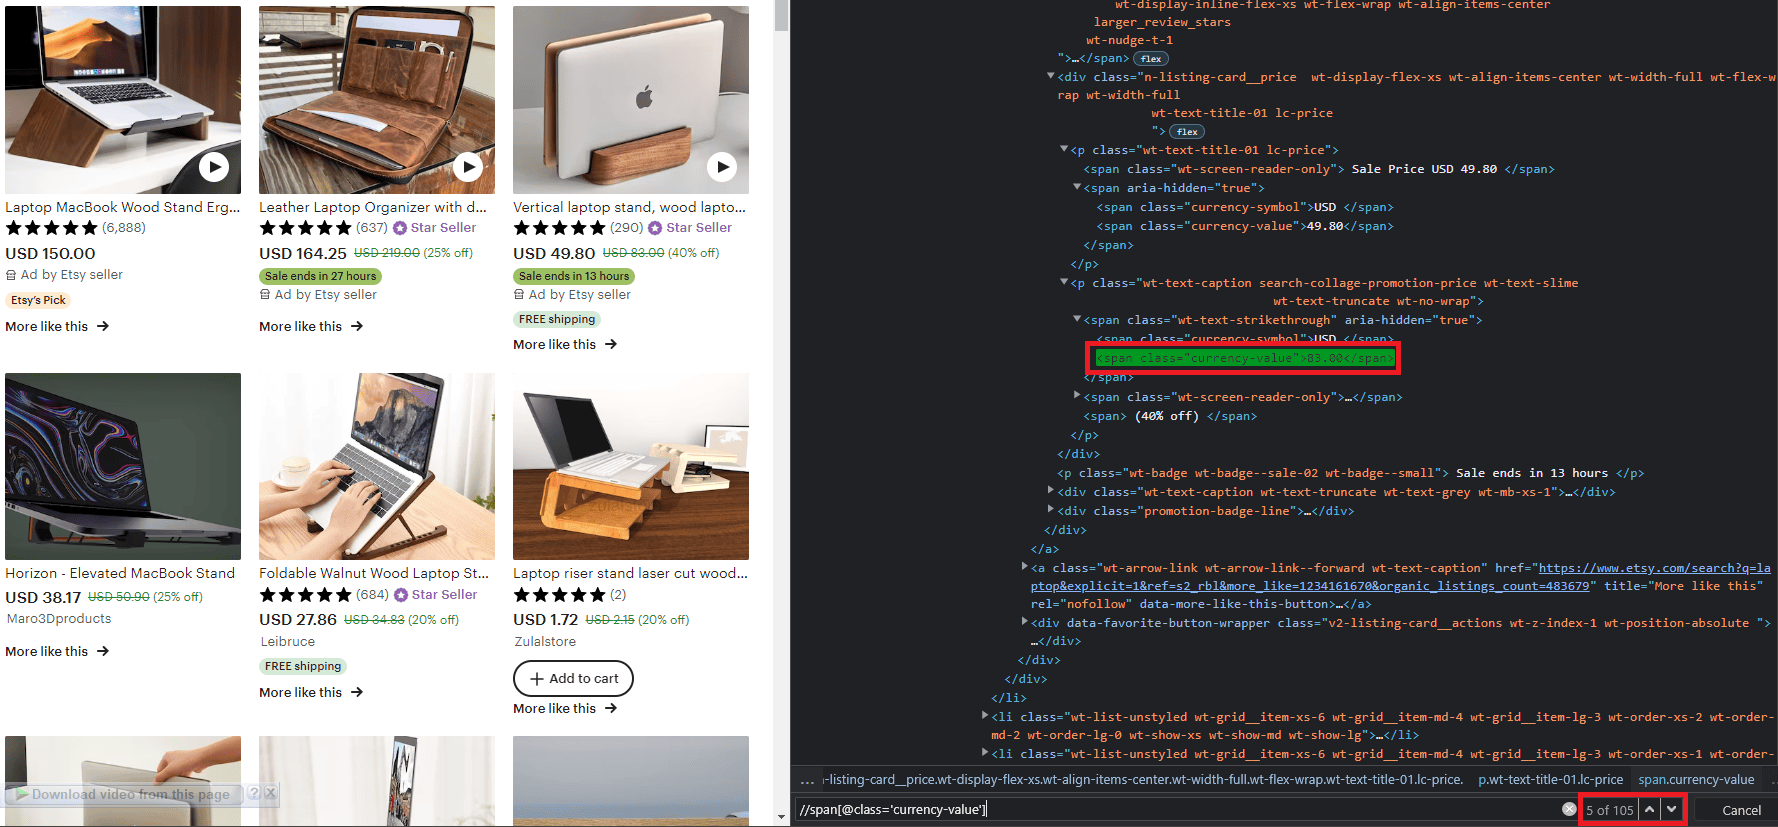Cancel the DevTools search
Viewport: 1778px width, 827px height.
(x=1741, y=810)
